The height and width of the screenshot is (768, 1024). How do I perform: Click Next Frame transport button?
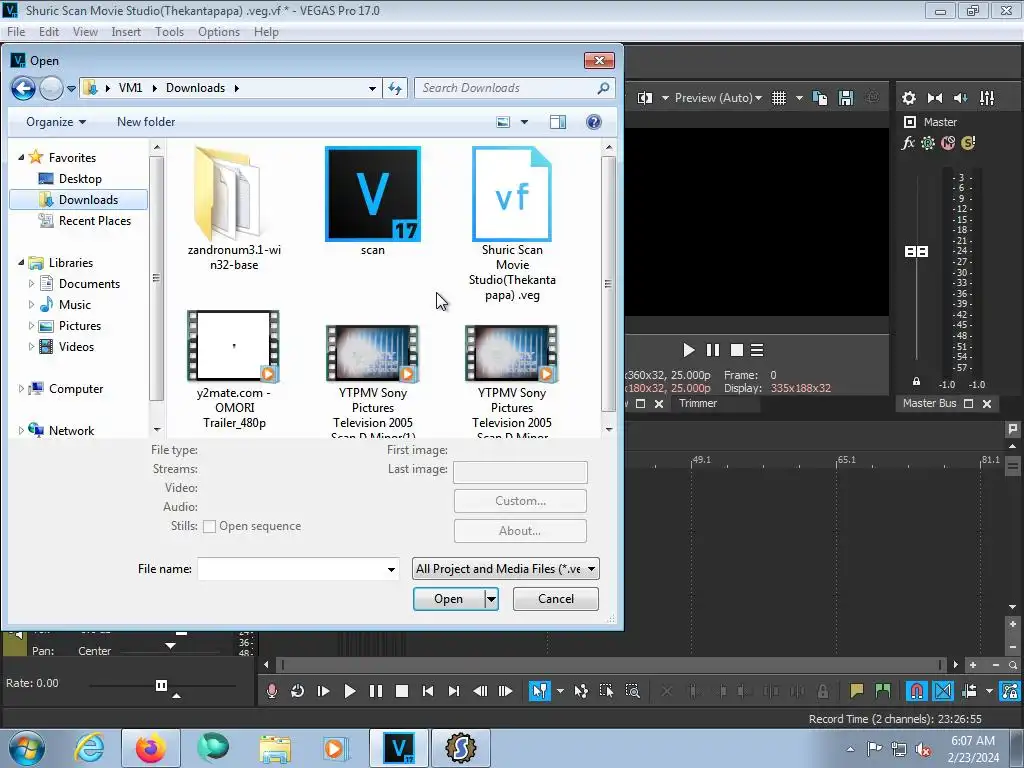[x=505, y=691]
